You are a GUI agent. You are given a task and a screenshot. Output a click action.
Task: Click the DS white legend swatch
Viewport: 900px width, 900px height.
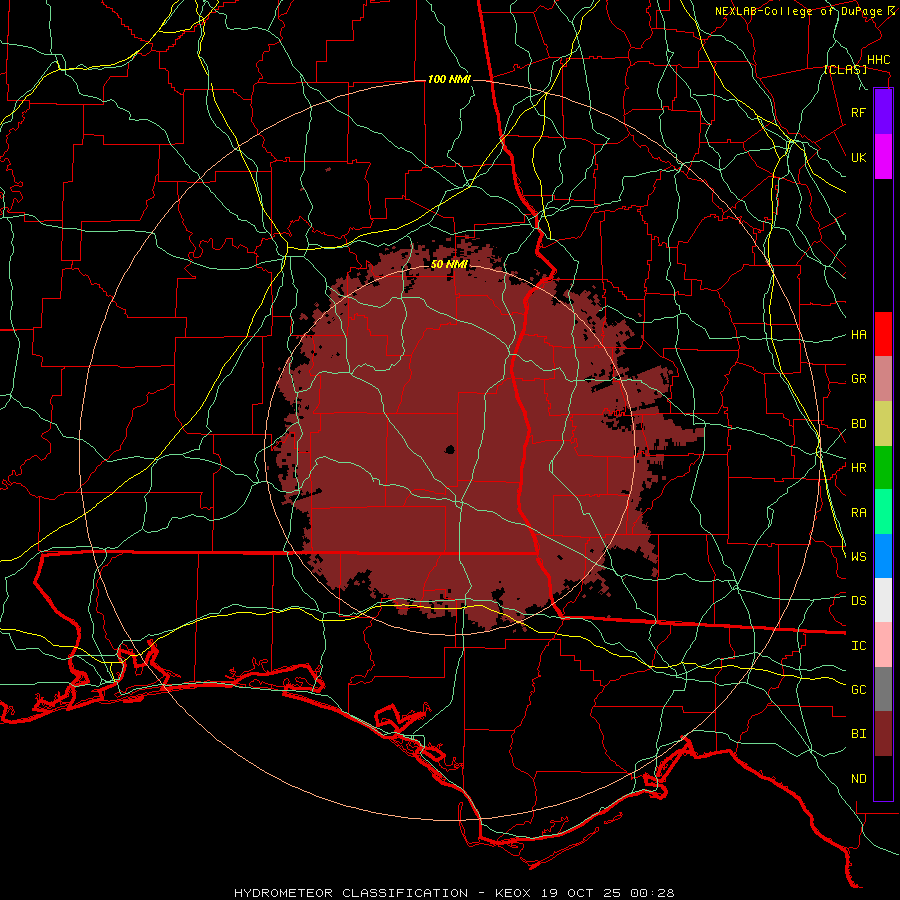(x=883, y=600)
